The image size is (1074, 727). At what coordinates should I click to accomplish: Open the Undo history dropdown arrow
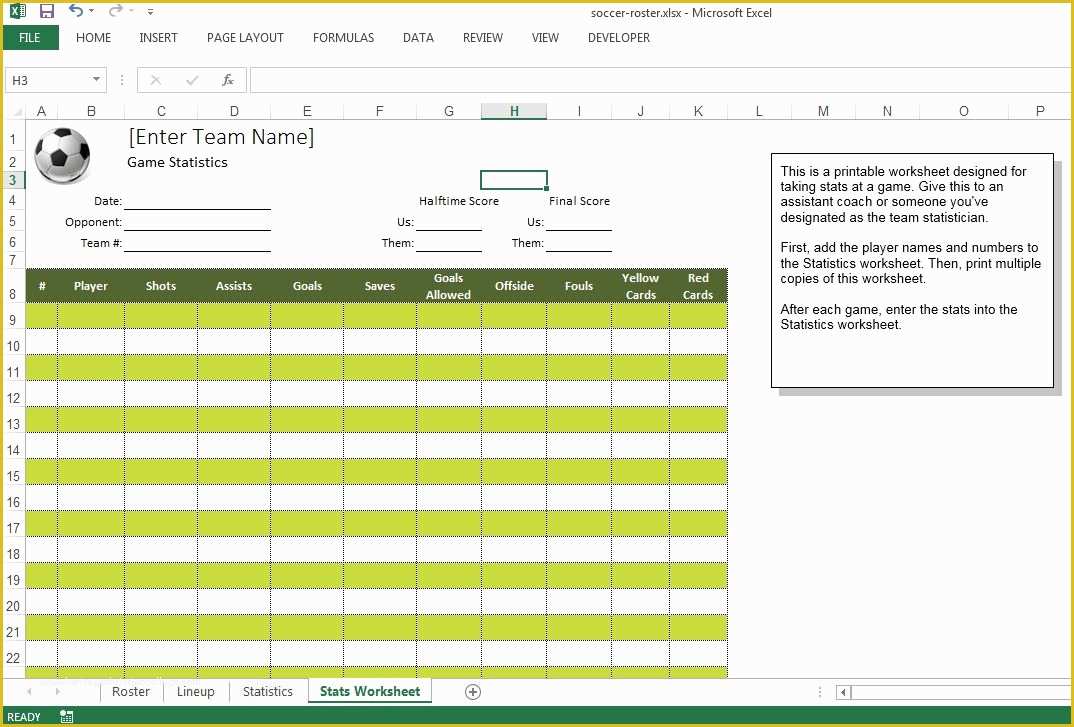coord(89,12)
